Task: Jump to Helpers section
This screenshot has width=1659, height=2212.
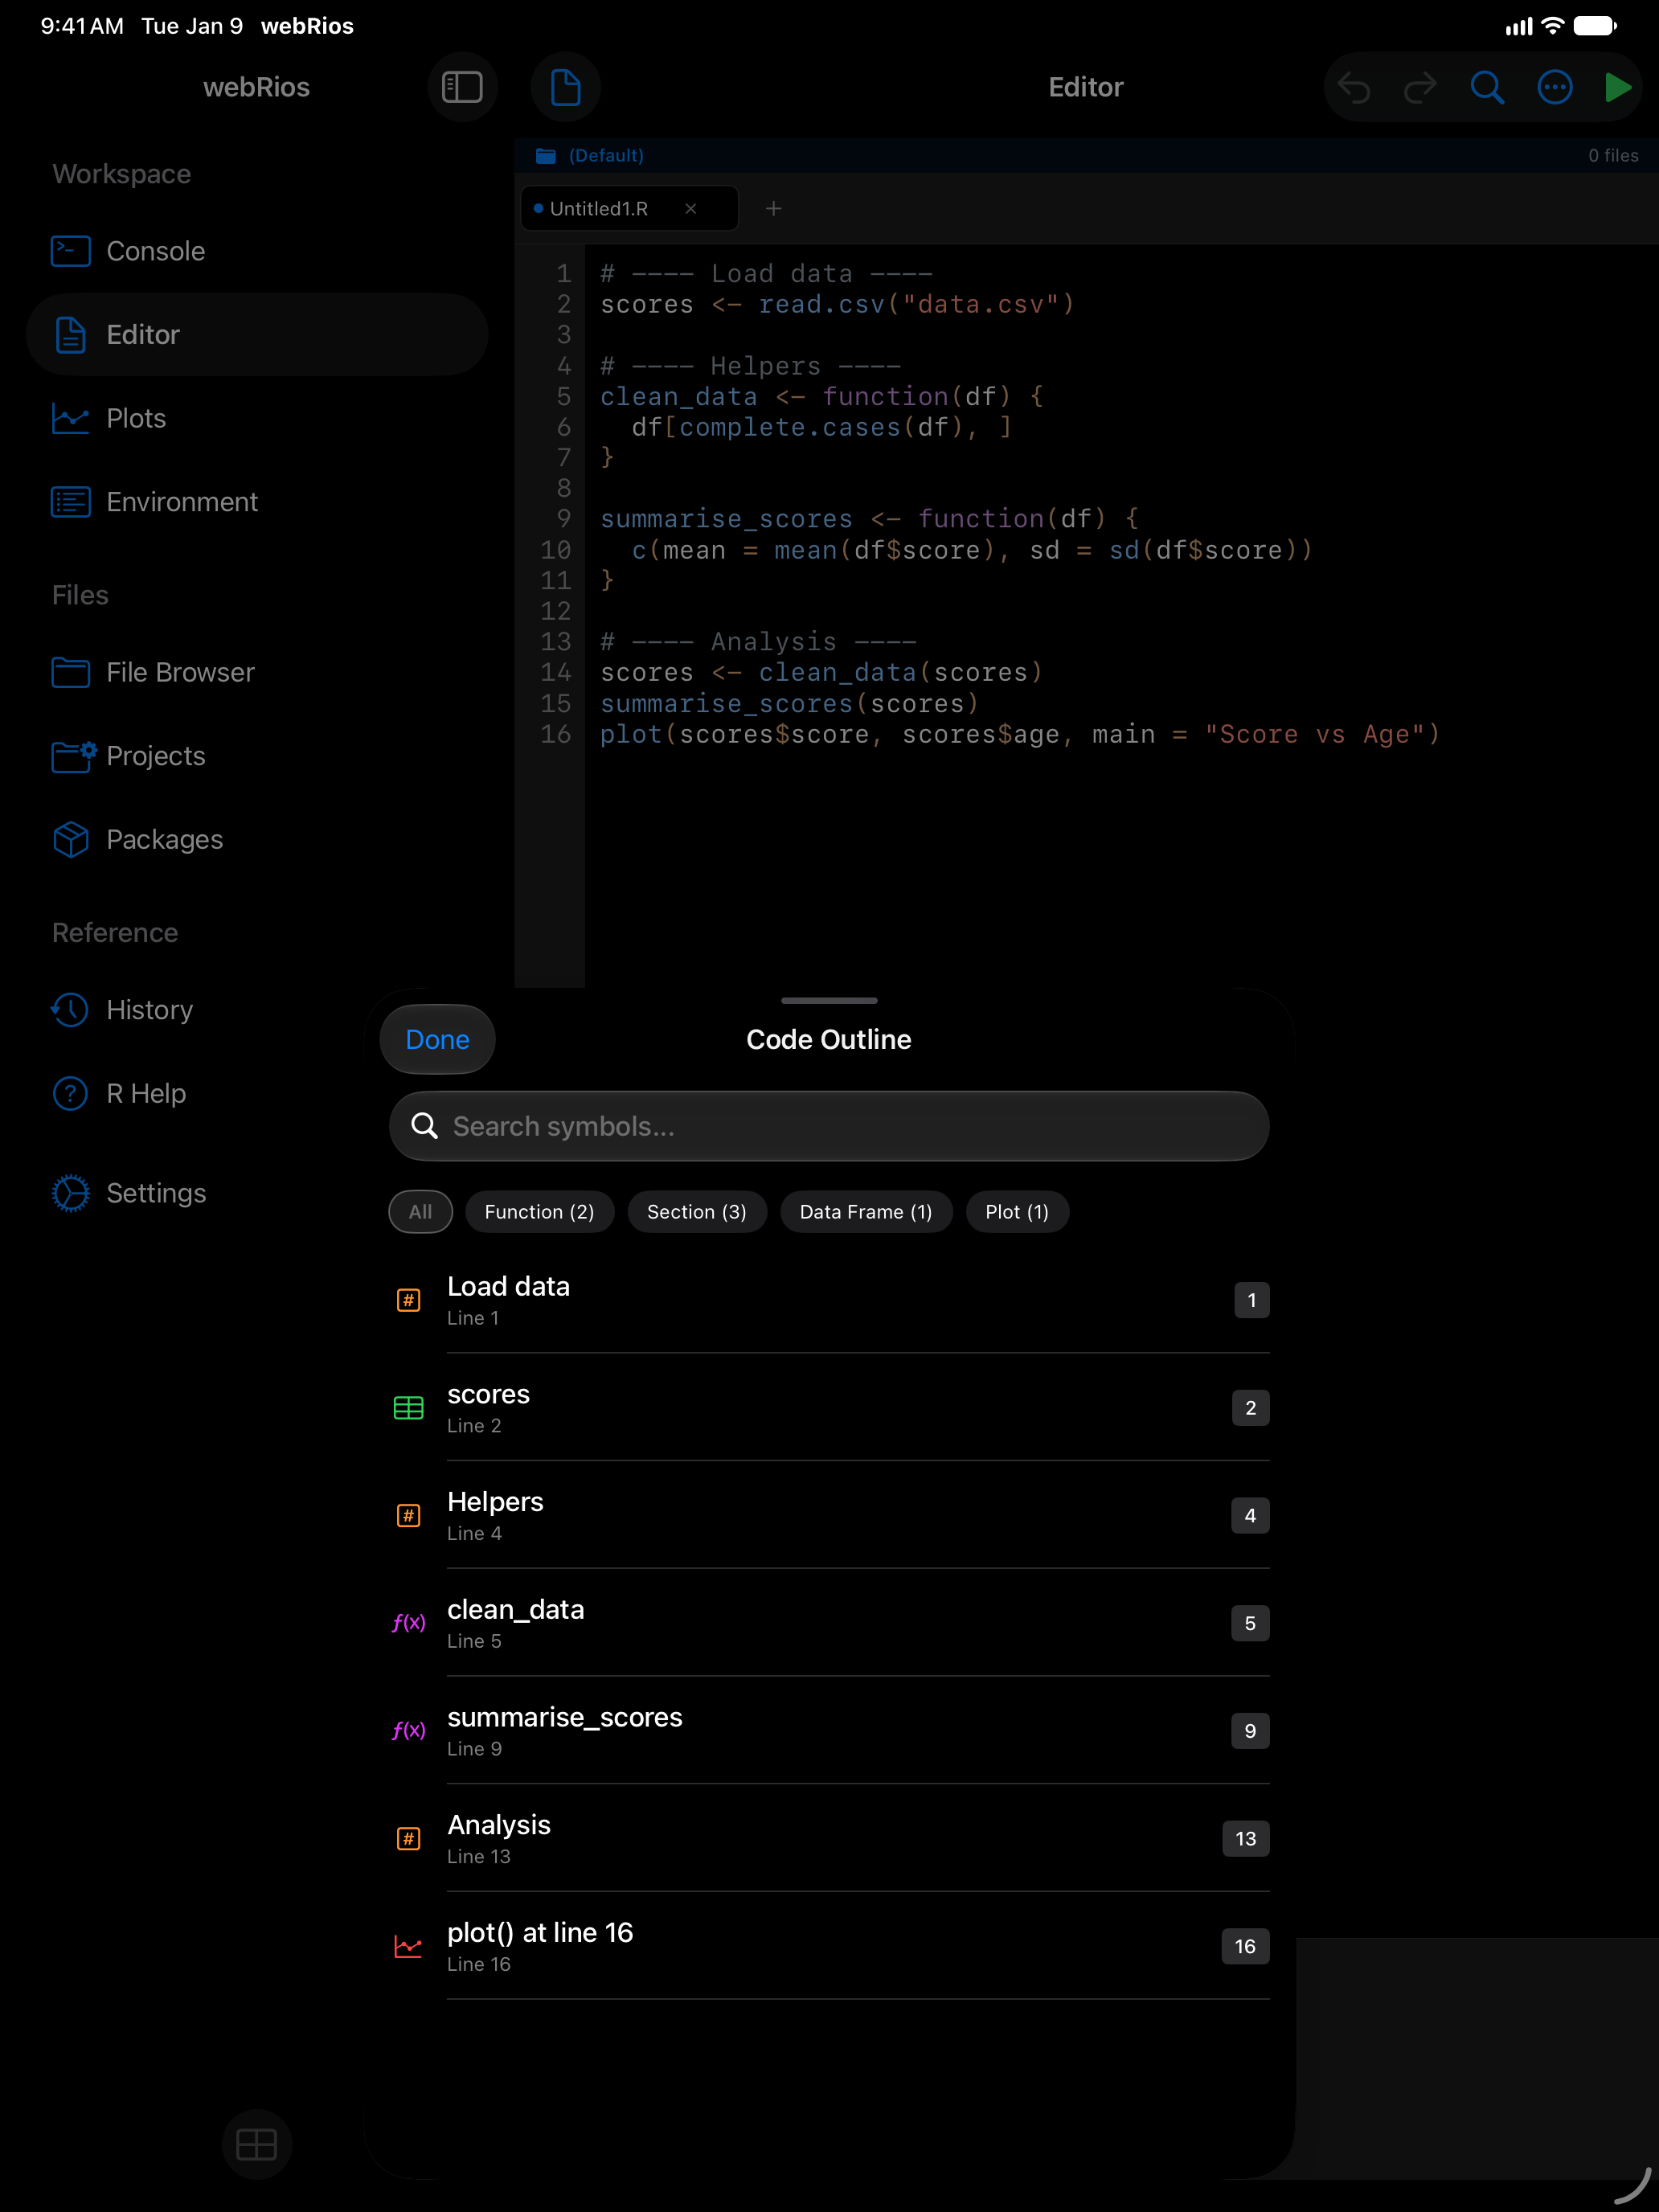Action: (x=829, y=1516)
